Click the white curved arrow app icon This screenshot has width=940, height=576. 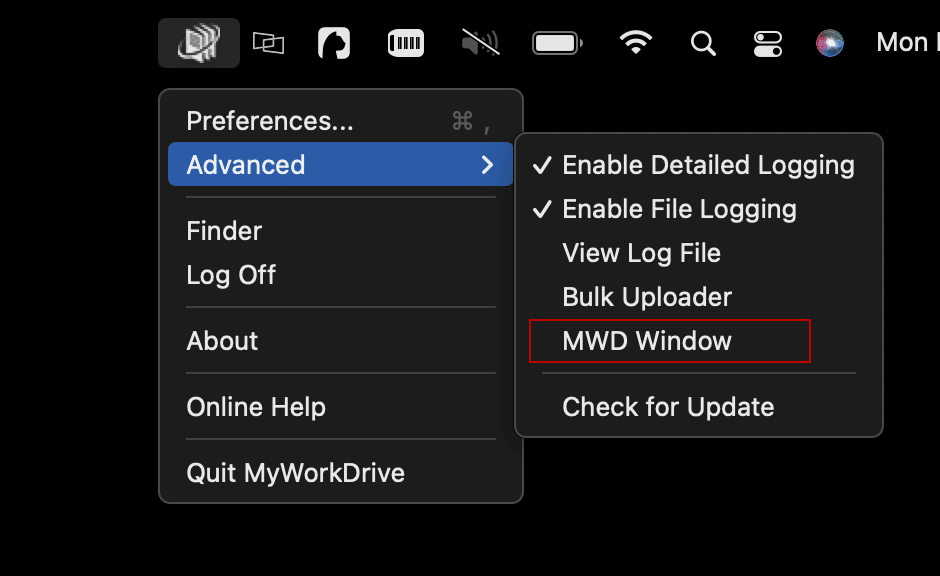[334, 43]
